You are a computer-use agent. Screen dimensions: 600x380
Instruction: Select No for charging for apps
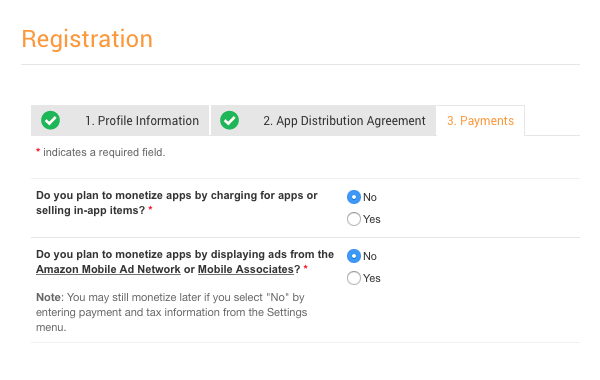[354, 197]
